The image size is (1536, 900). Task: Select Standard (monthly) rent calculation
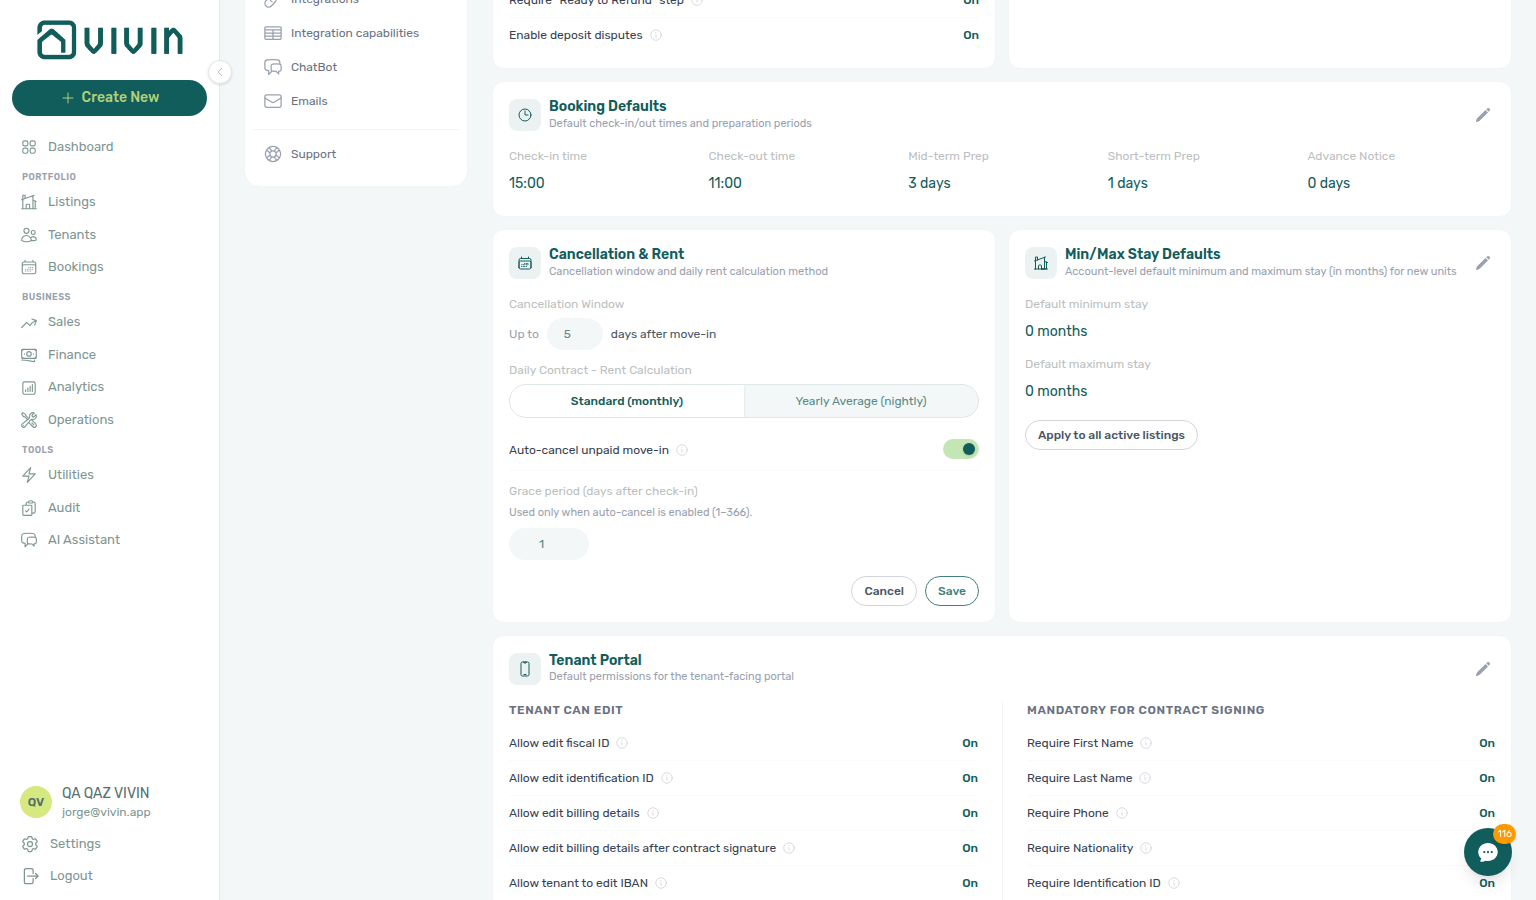[627, 401]
